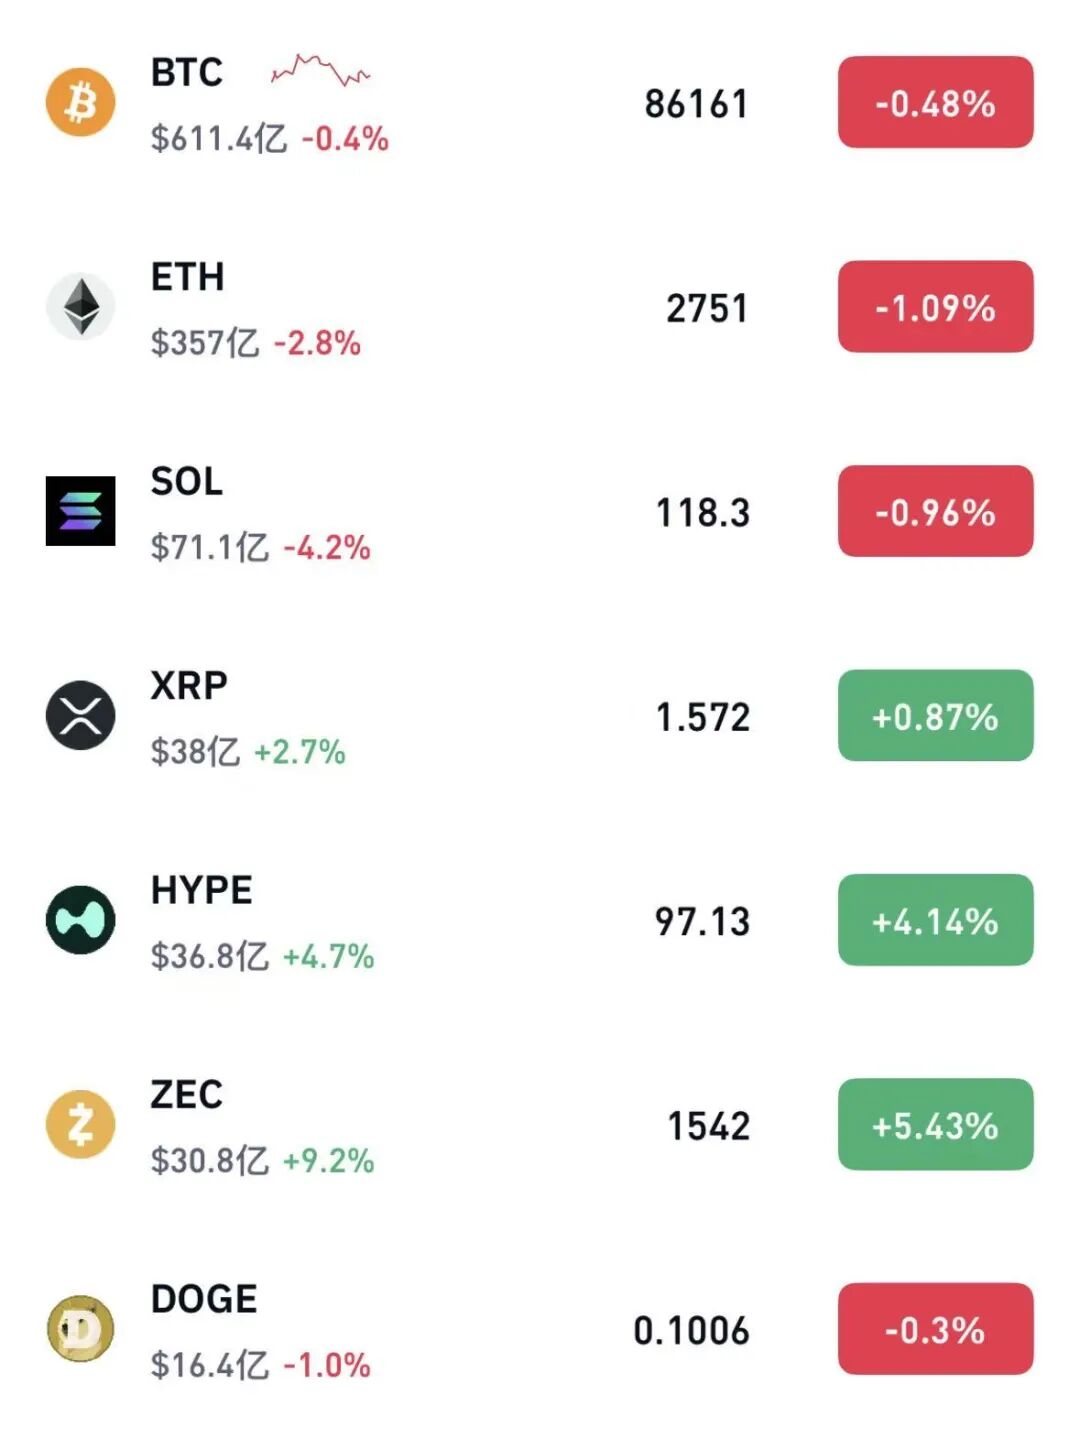Tap the Ethereum diamond logo
The image size is (1080, 1449).
[x=81, y=306]
